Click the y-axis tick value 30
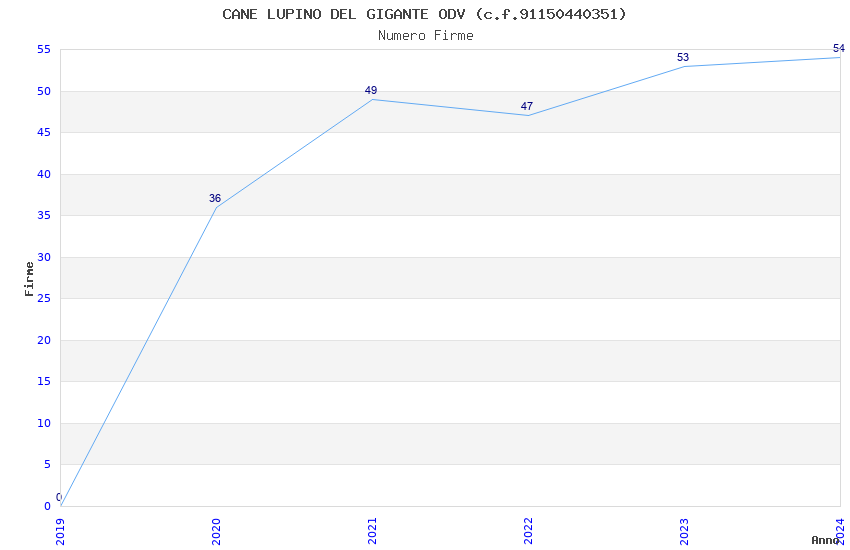This screenshot has height=550, width=850. [44, 257]
